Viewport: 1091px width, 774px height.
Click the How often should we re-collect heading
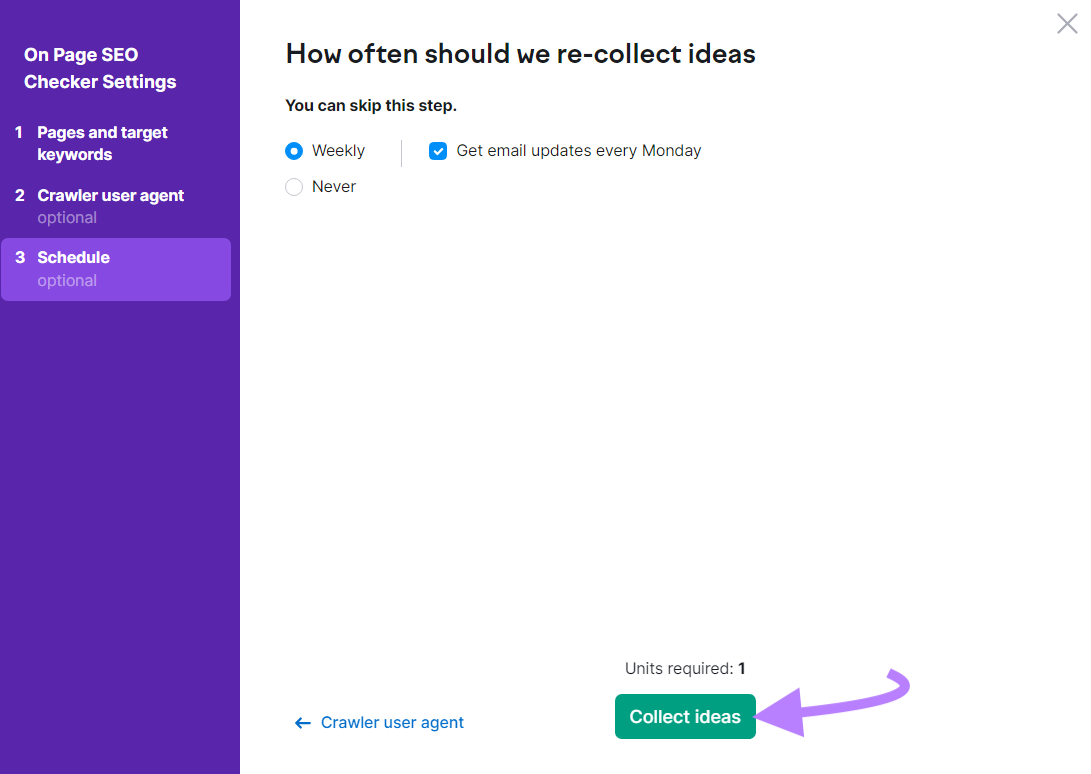pyautogui.click(x=520, y=53)
